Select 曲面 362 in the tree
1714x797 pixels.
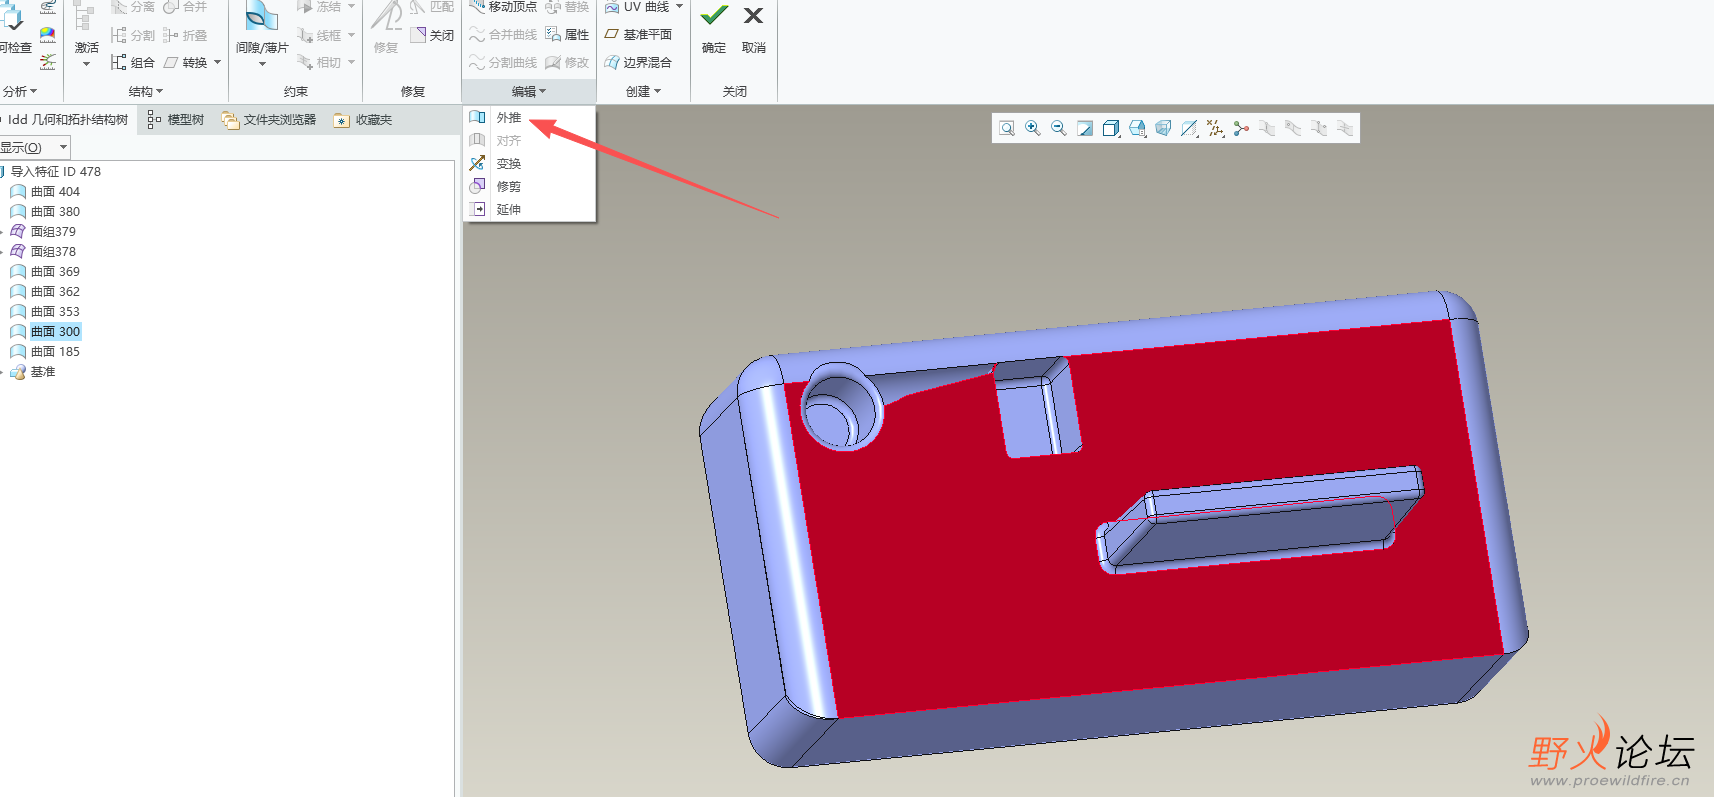(x=46, y=291)
